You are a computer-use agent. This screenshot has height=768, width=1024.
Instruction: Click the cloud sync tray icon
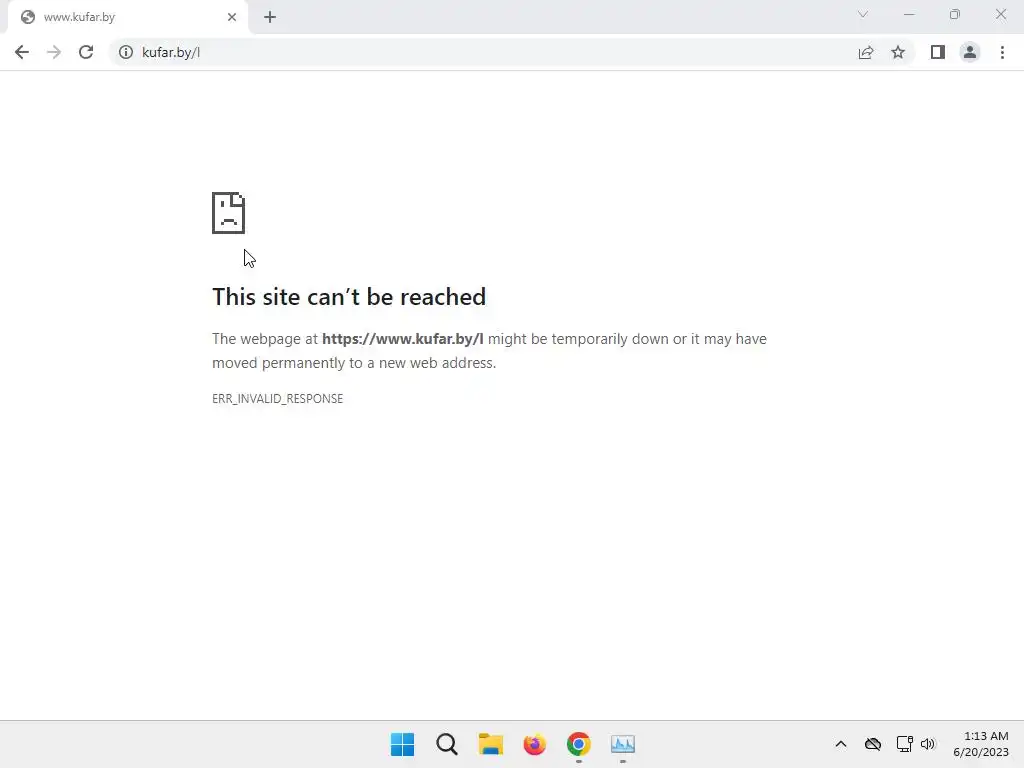click(872, 744)
